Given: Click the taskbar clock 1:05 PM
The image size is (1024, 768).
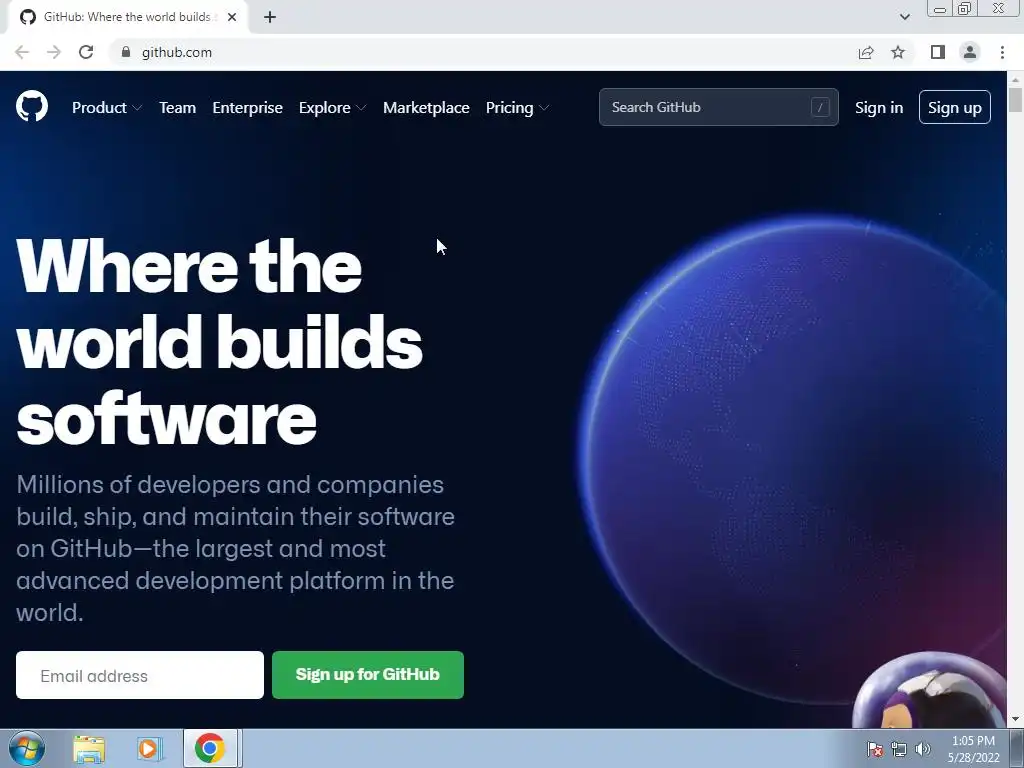Looking at the screenshot, I should point(973,741).
